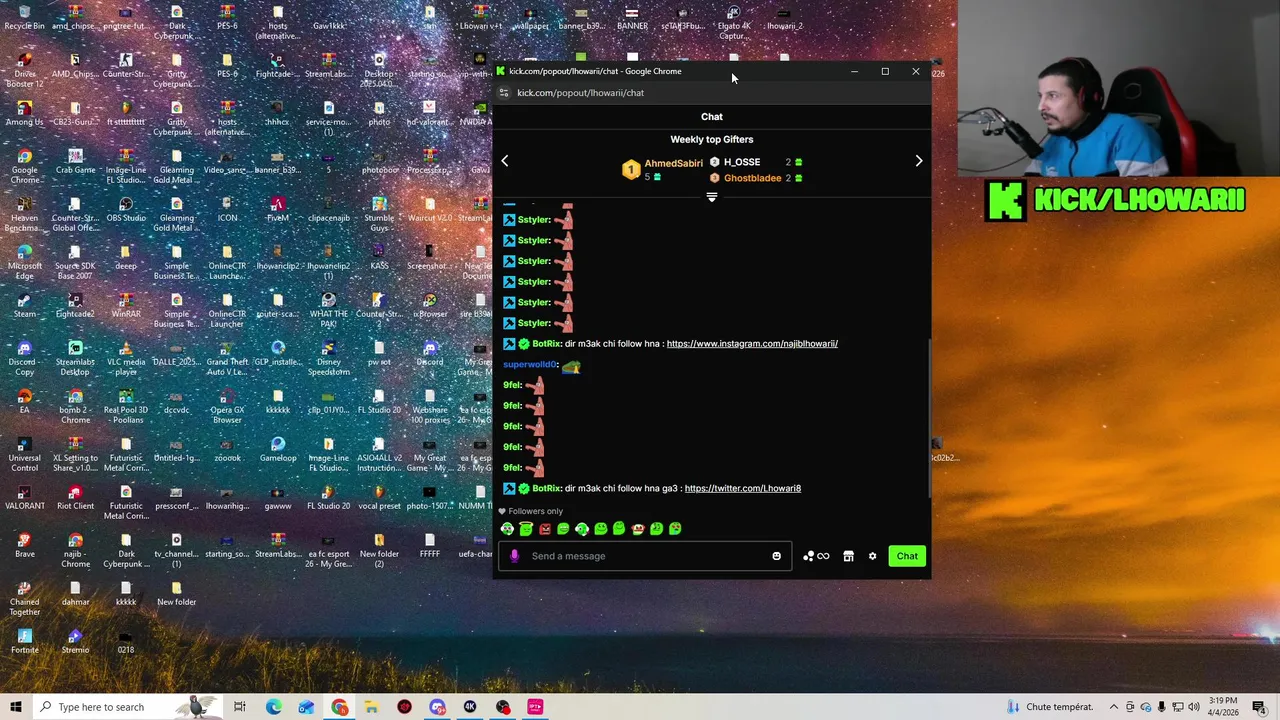This screenshot has height=720, width=1280.
Task: Open the twitter.com/Lhowari8 link
Action: pos(743,489)
